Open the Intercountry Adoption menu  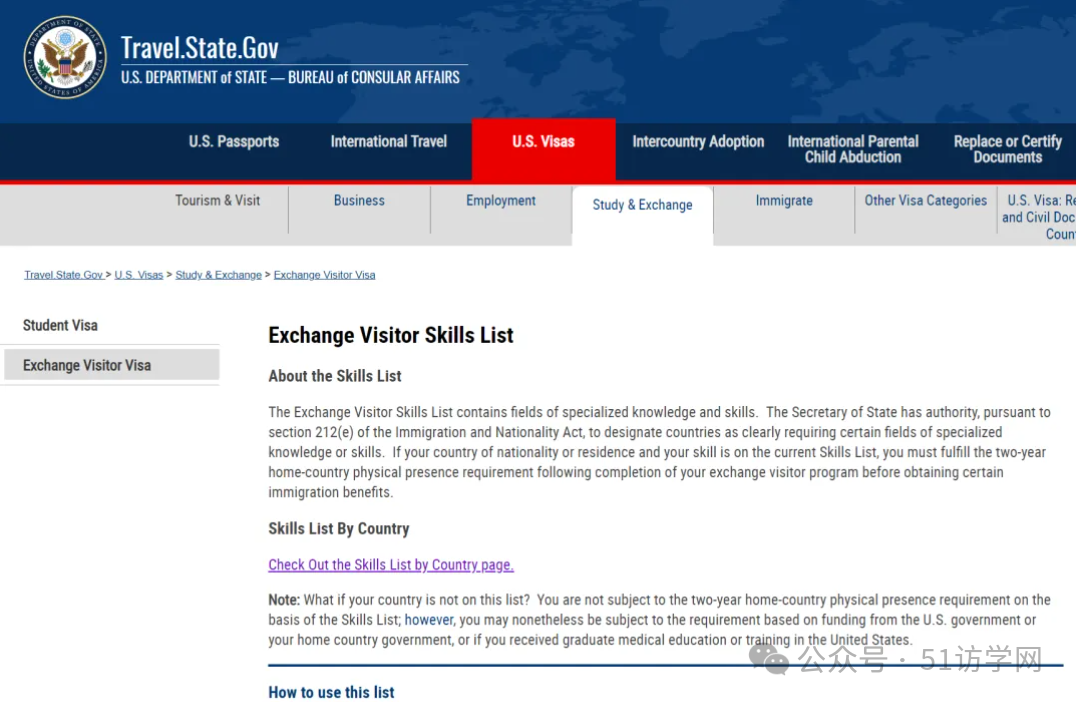click(x=698, y=141)
